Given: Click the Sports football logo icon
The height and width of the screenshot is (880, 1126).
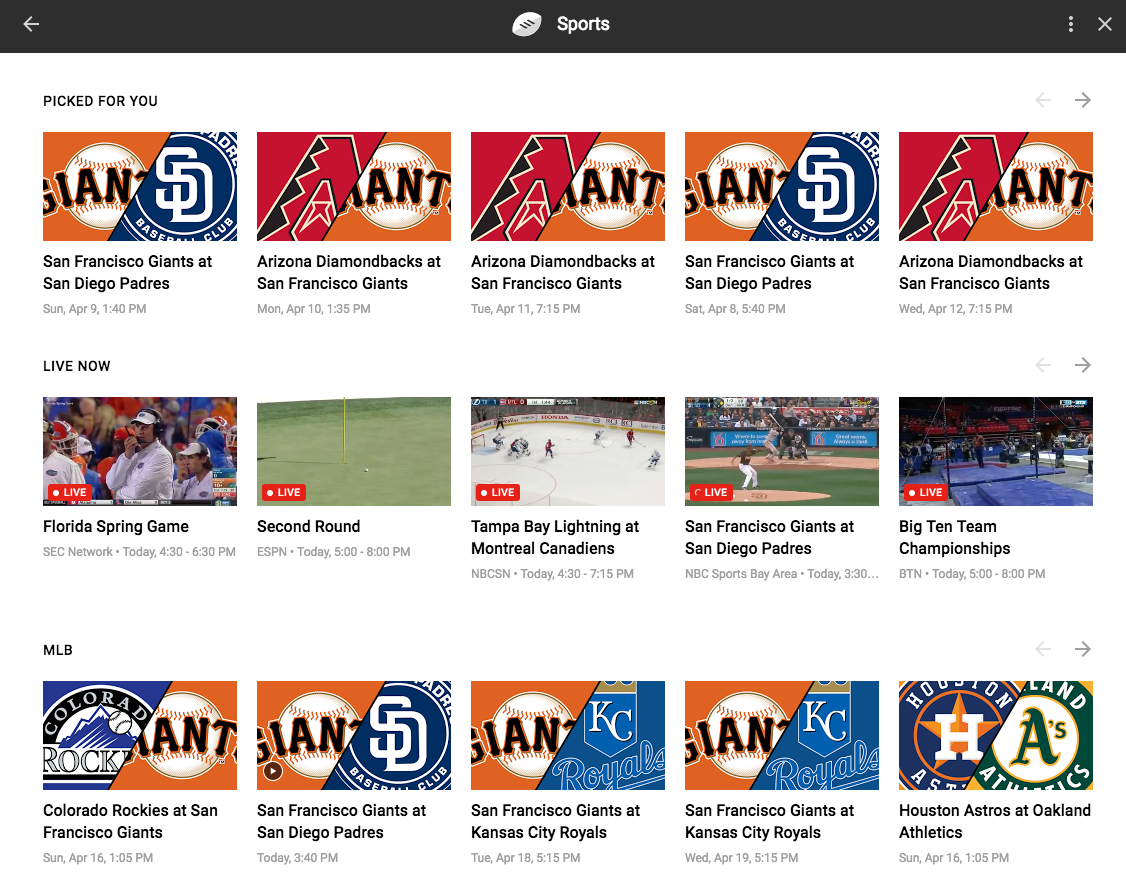Looking at the screenshot, I should (526, 24).
